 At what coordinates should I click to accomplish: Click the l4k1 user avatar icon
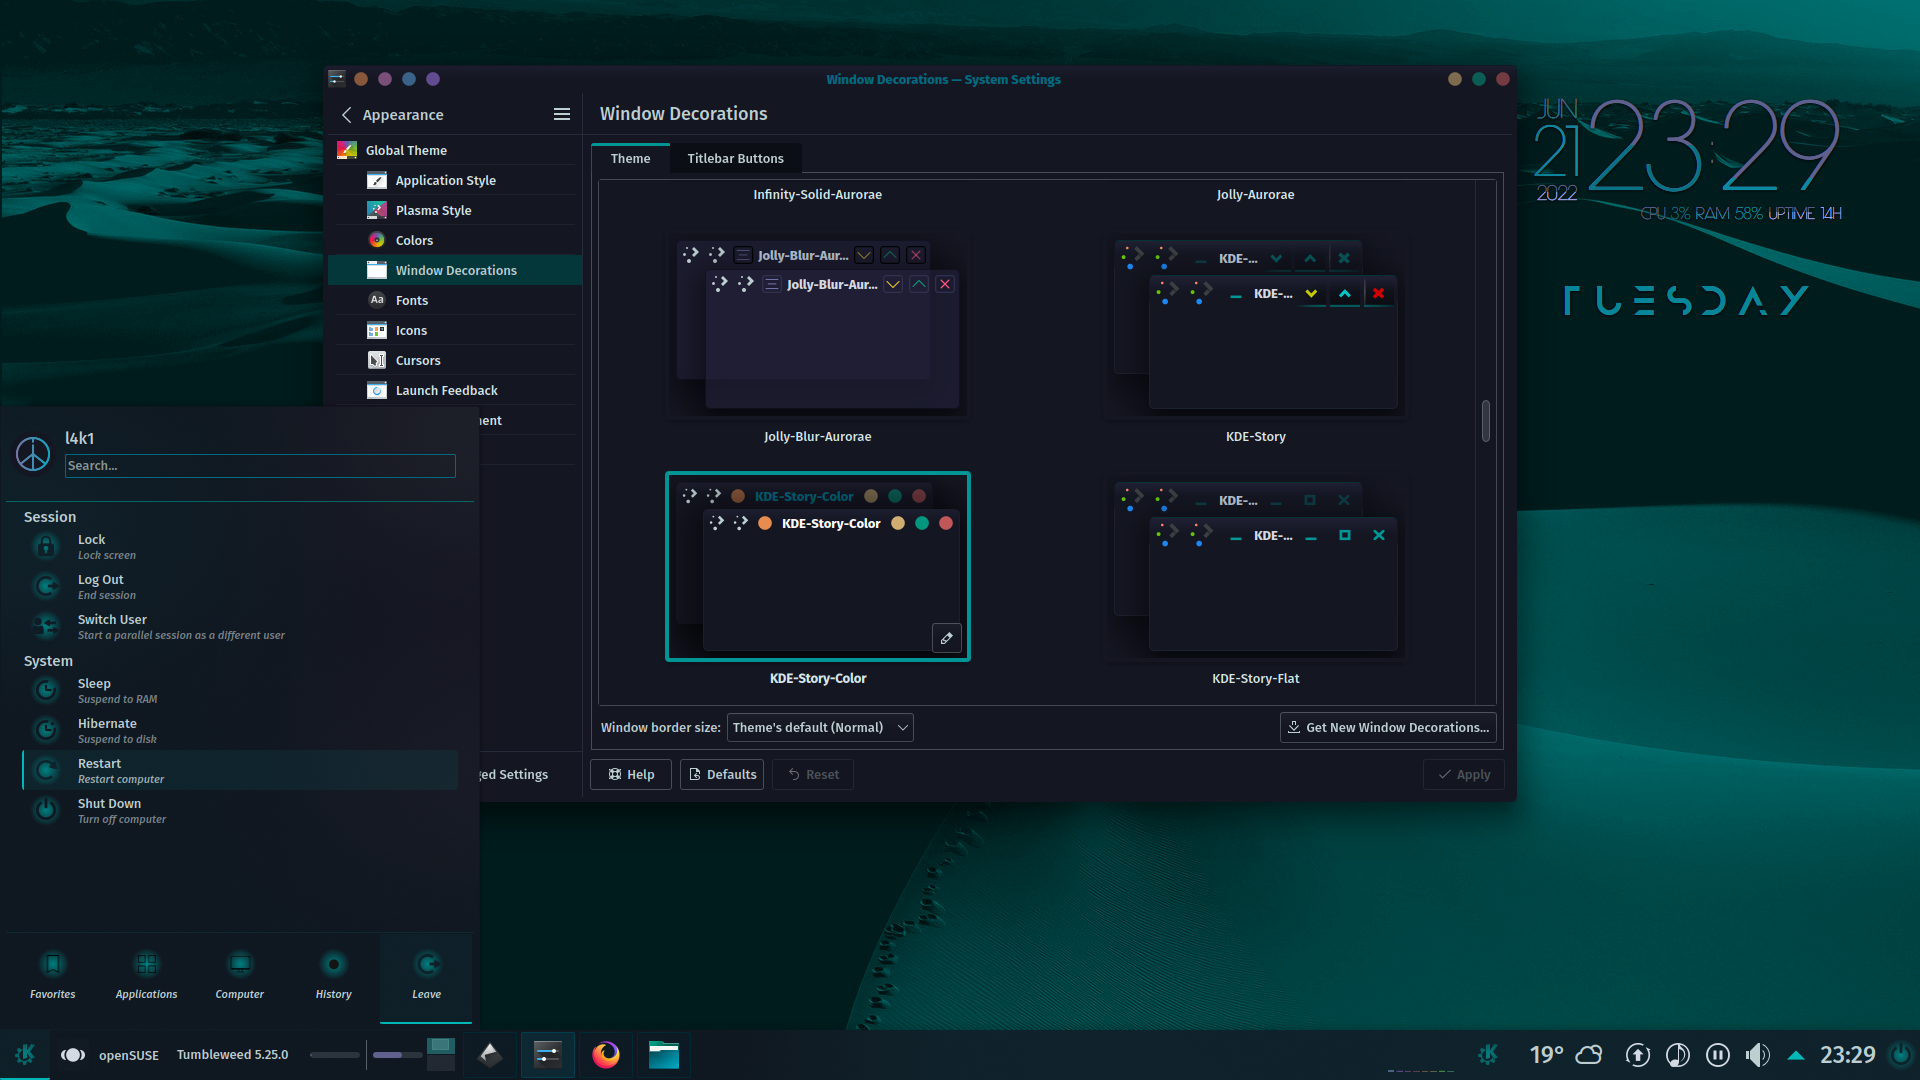coord(33,454)
